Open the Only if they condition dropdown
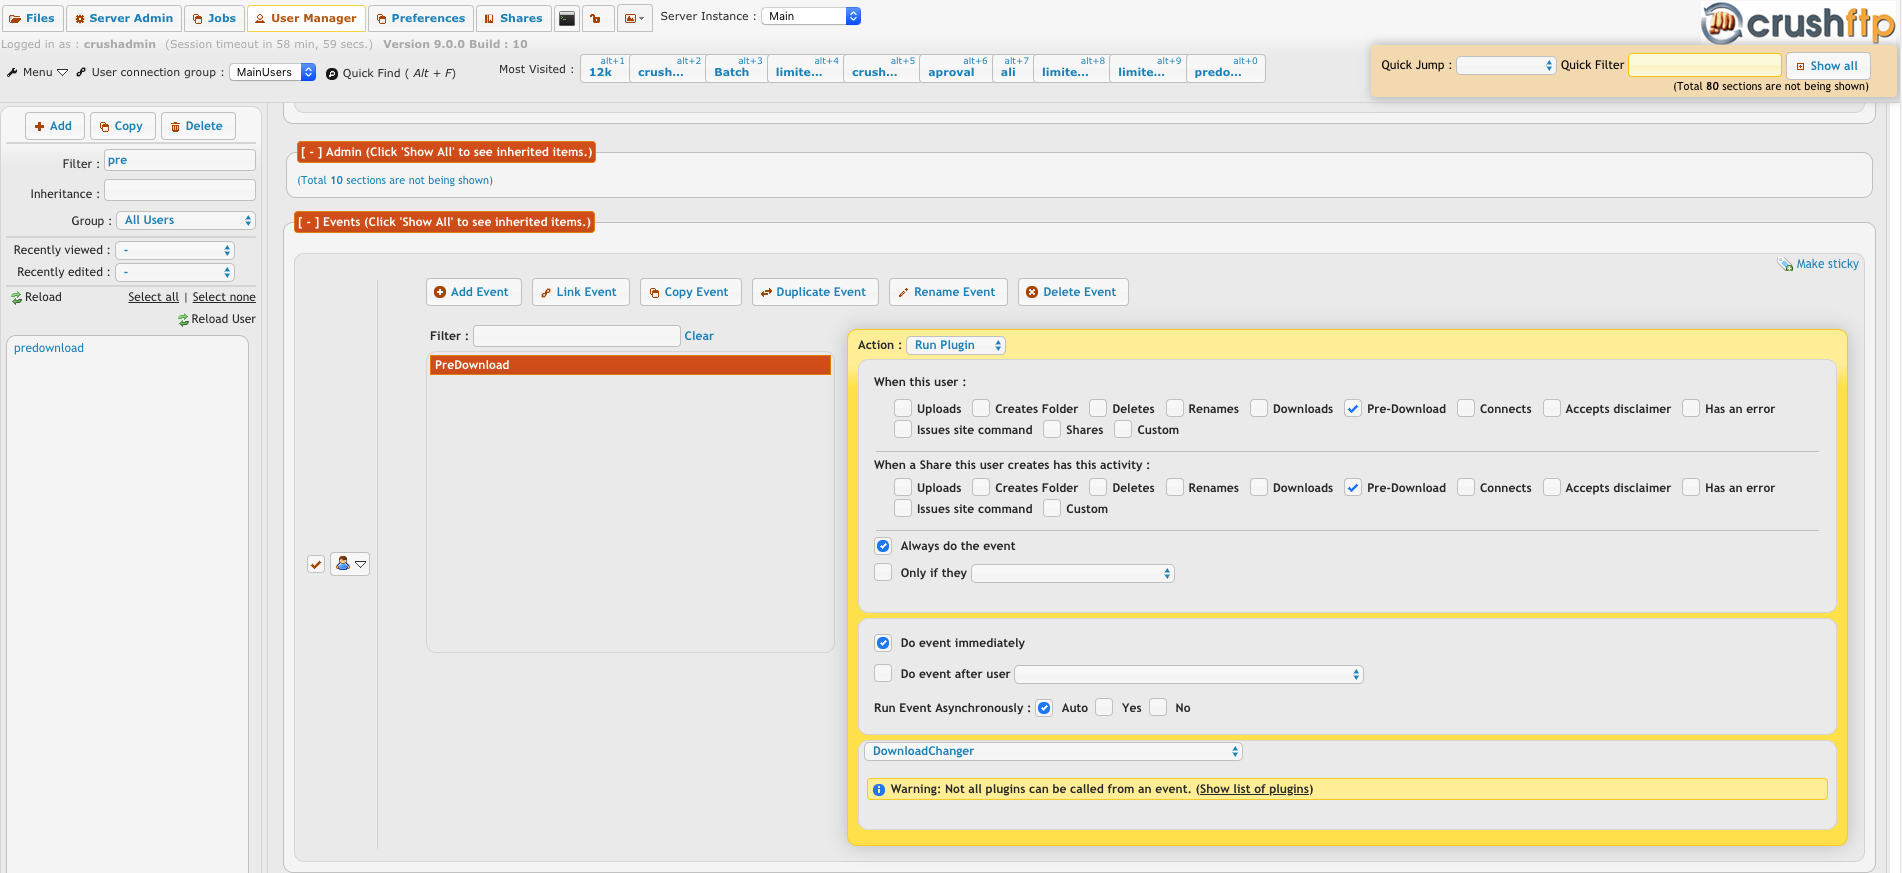This screenshot has width=1902, height=873. tap(1073, 574)
